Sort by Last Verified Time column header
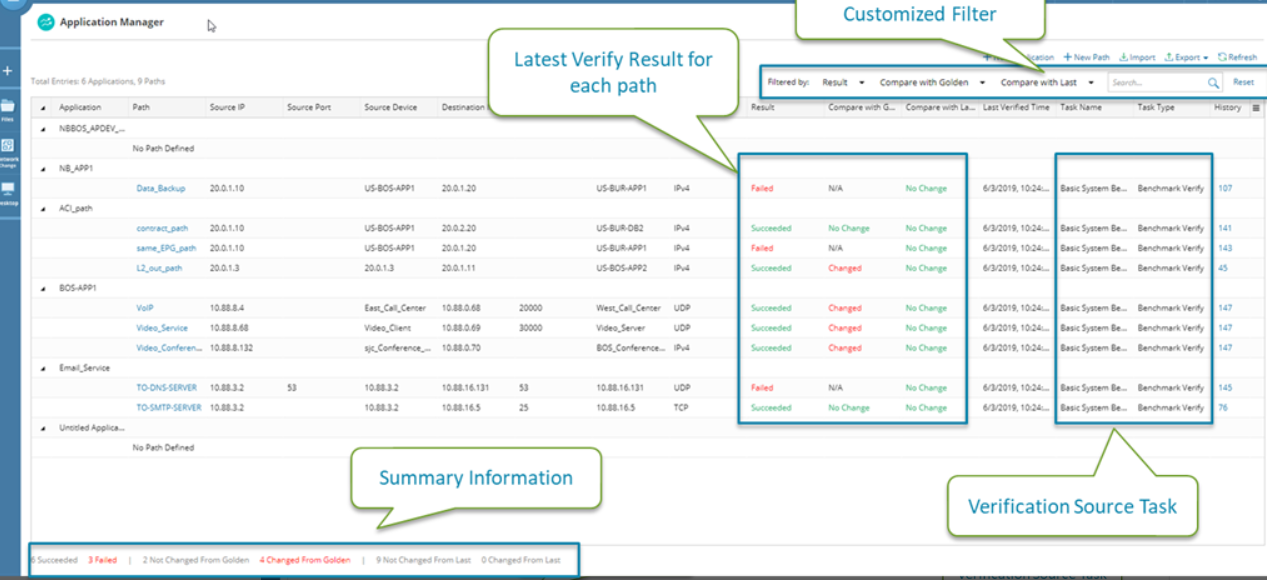This screenshot has width=1267, height=580. 1016,107
